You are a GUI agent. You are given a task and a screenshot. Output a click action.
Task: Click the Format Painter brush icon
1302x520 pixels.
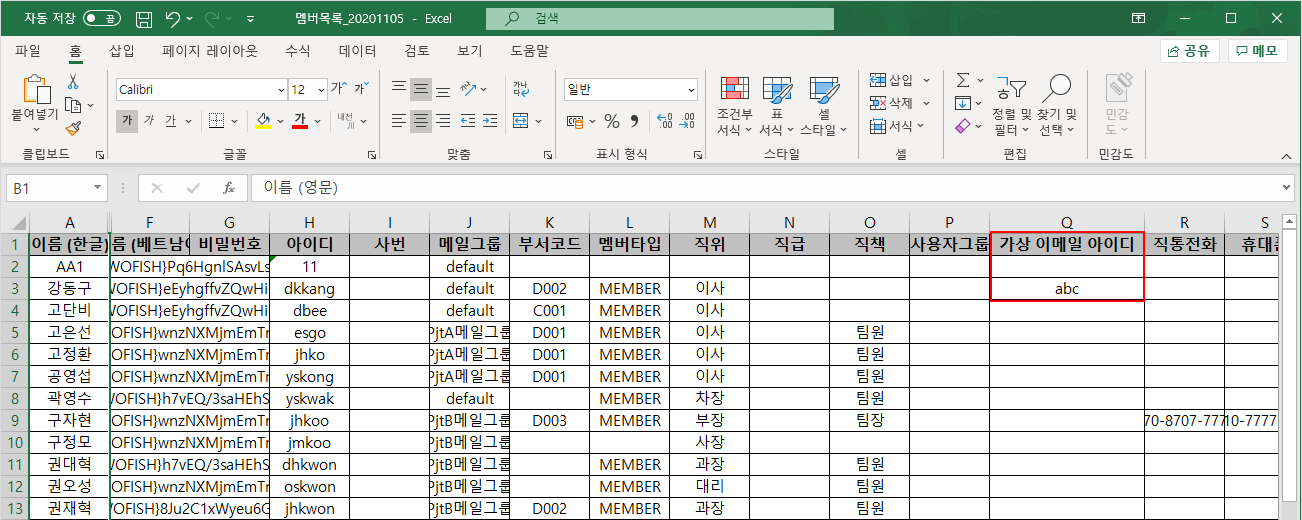pos(73,128)
